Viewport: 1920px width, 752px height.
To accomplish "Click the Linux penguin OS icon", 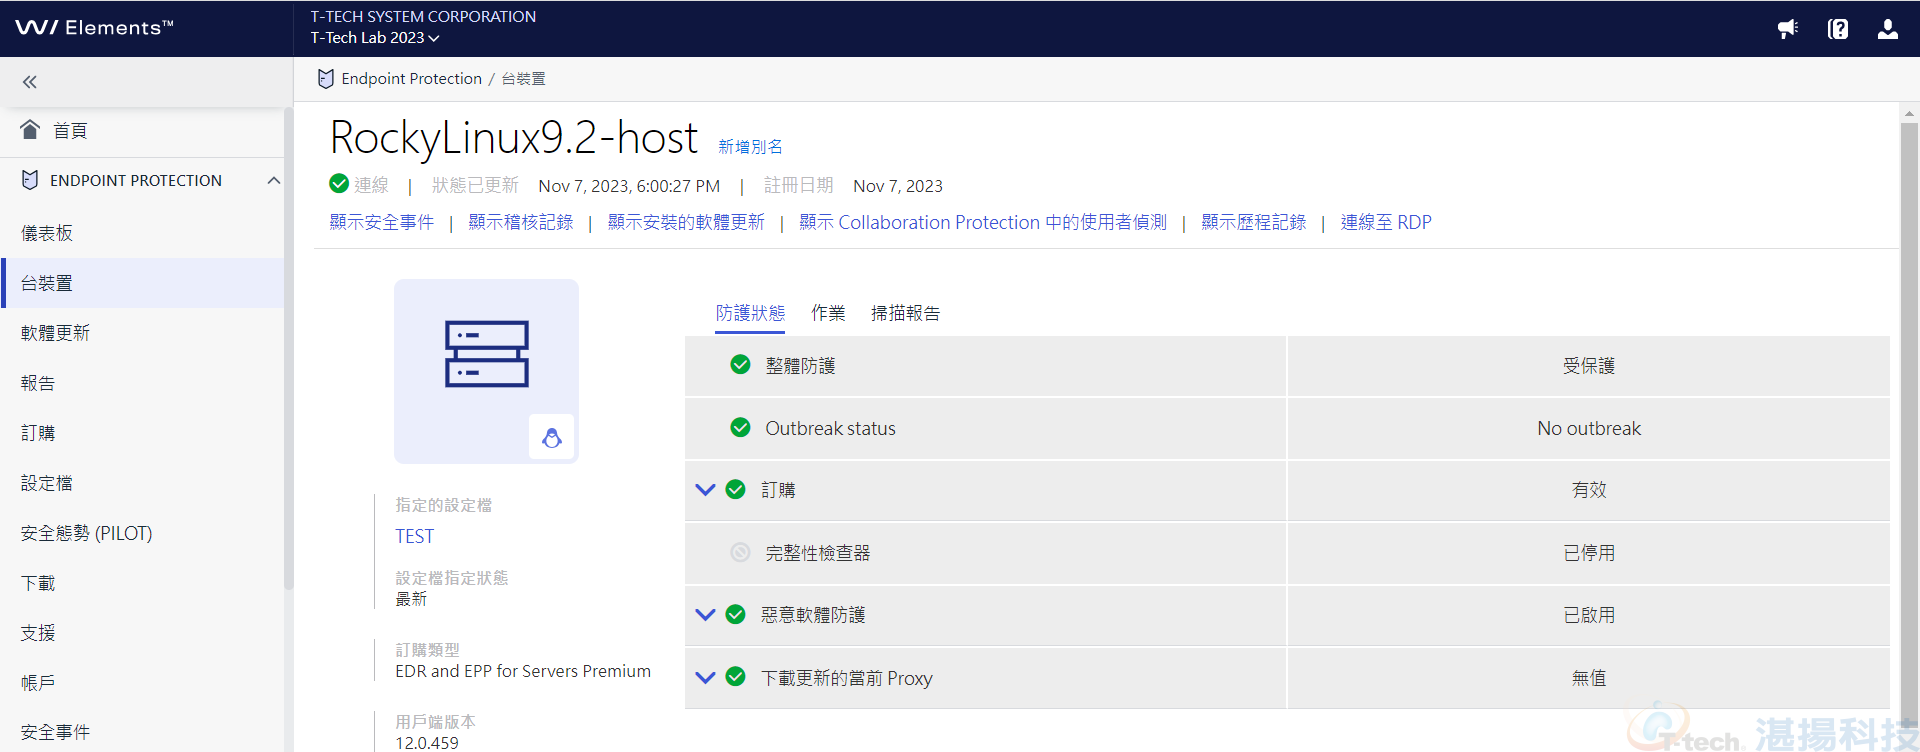I will click(x=551, y=437).
